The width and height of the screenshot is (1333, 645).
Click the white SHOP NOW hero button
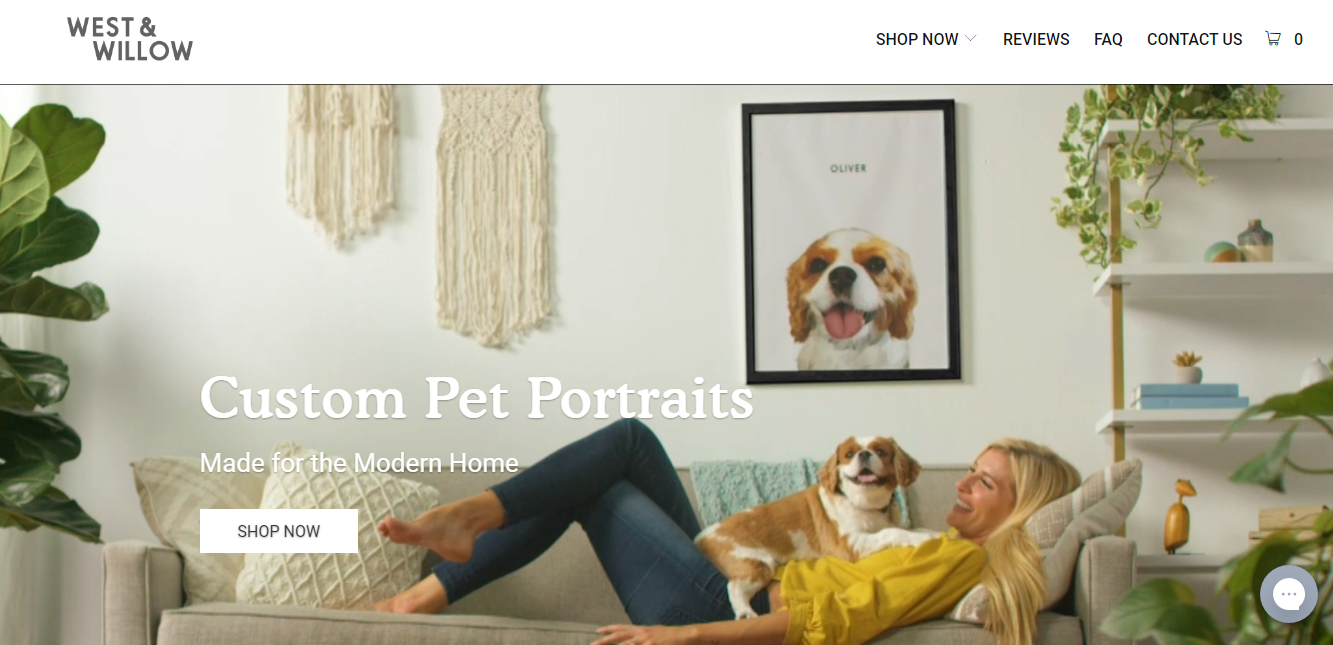[279, 531]
